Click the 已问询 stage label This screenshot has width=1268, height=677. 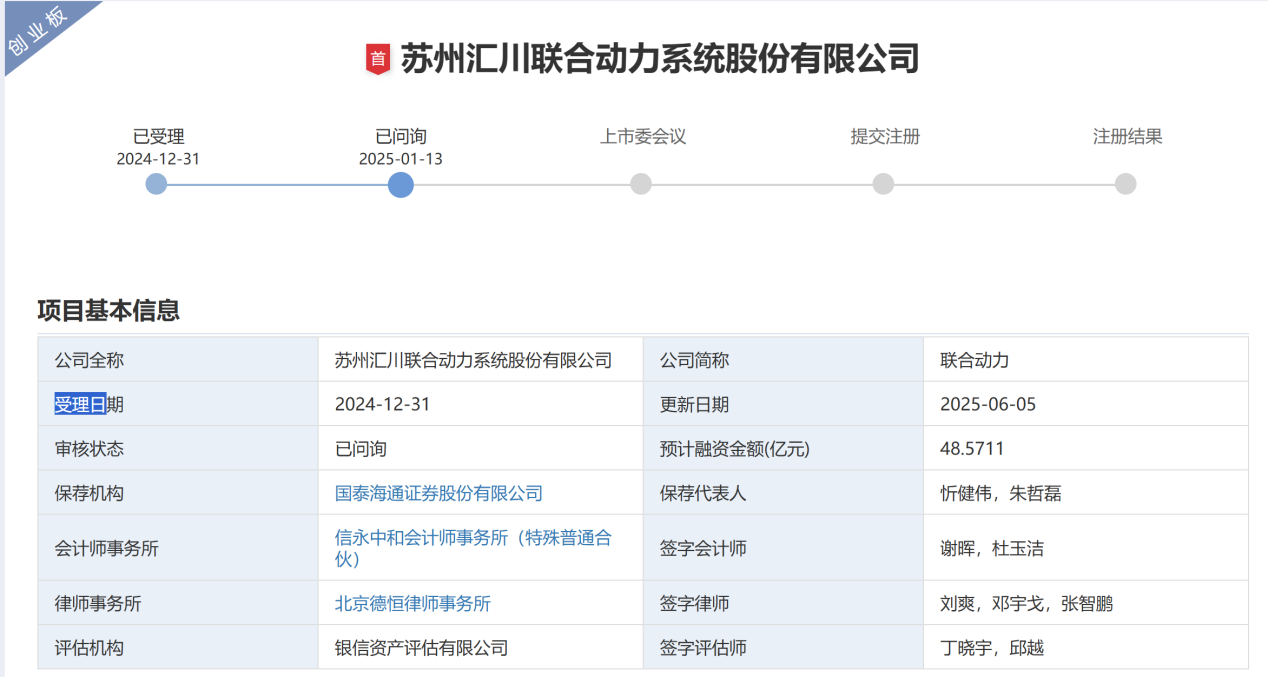[401, 137]
